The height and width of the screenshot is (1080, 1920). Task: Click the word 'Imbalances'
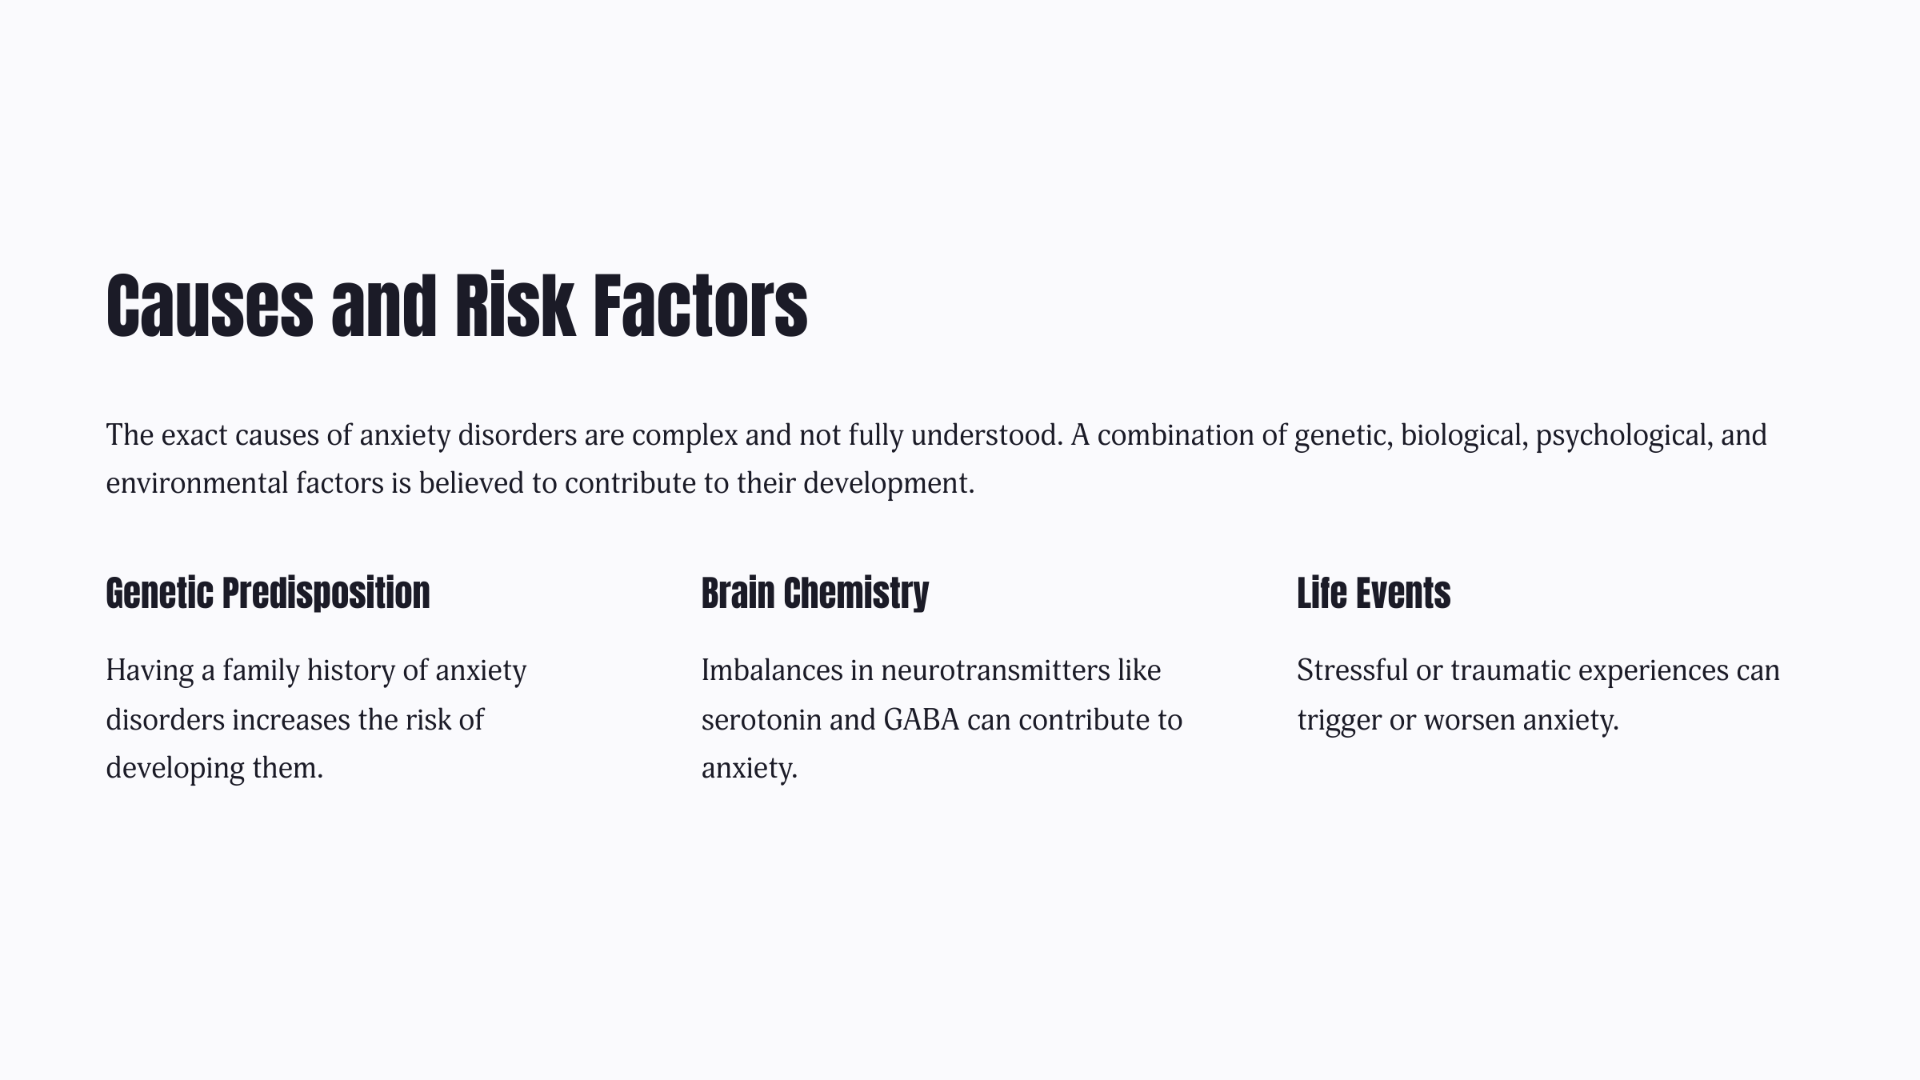point(771,671)
